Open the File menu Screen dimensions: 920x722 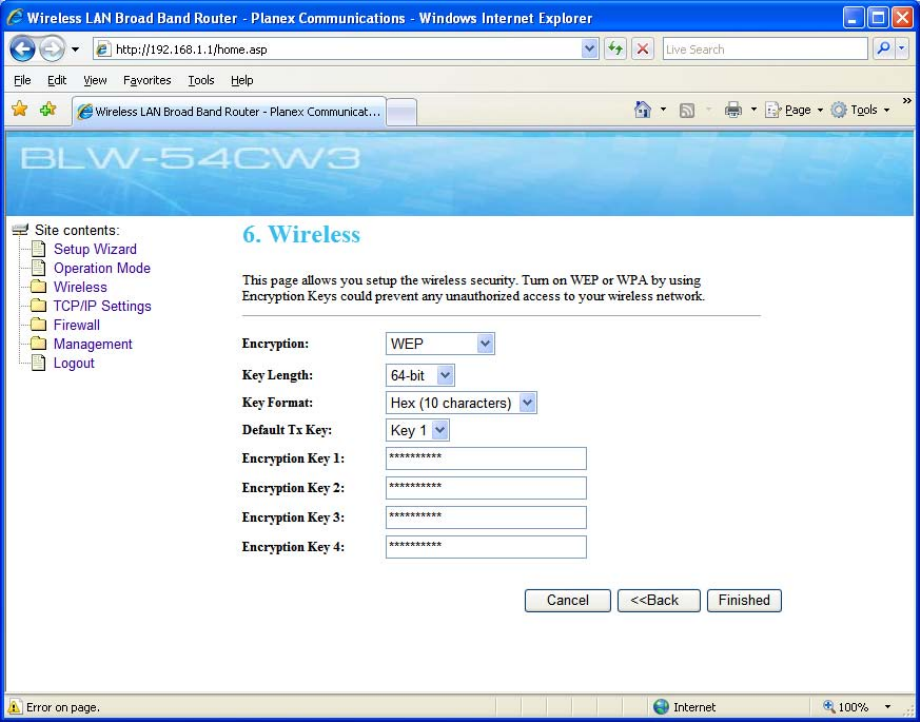point(22,80)
